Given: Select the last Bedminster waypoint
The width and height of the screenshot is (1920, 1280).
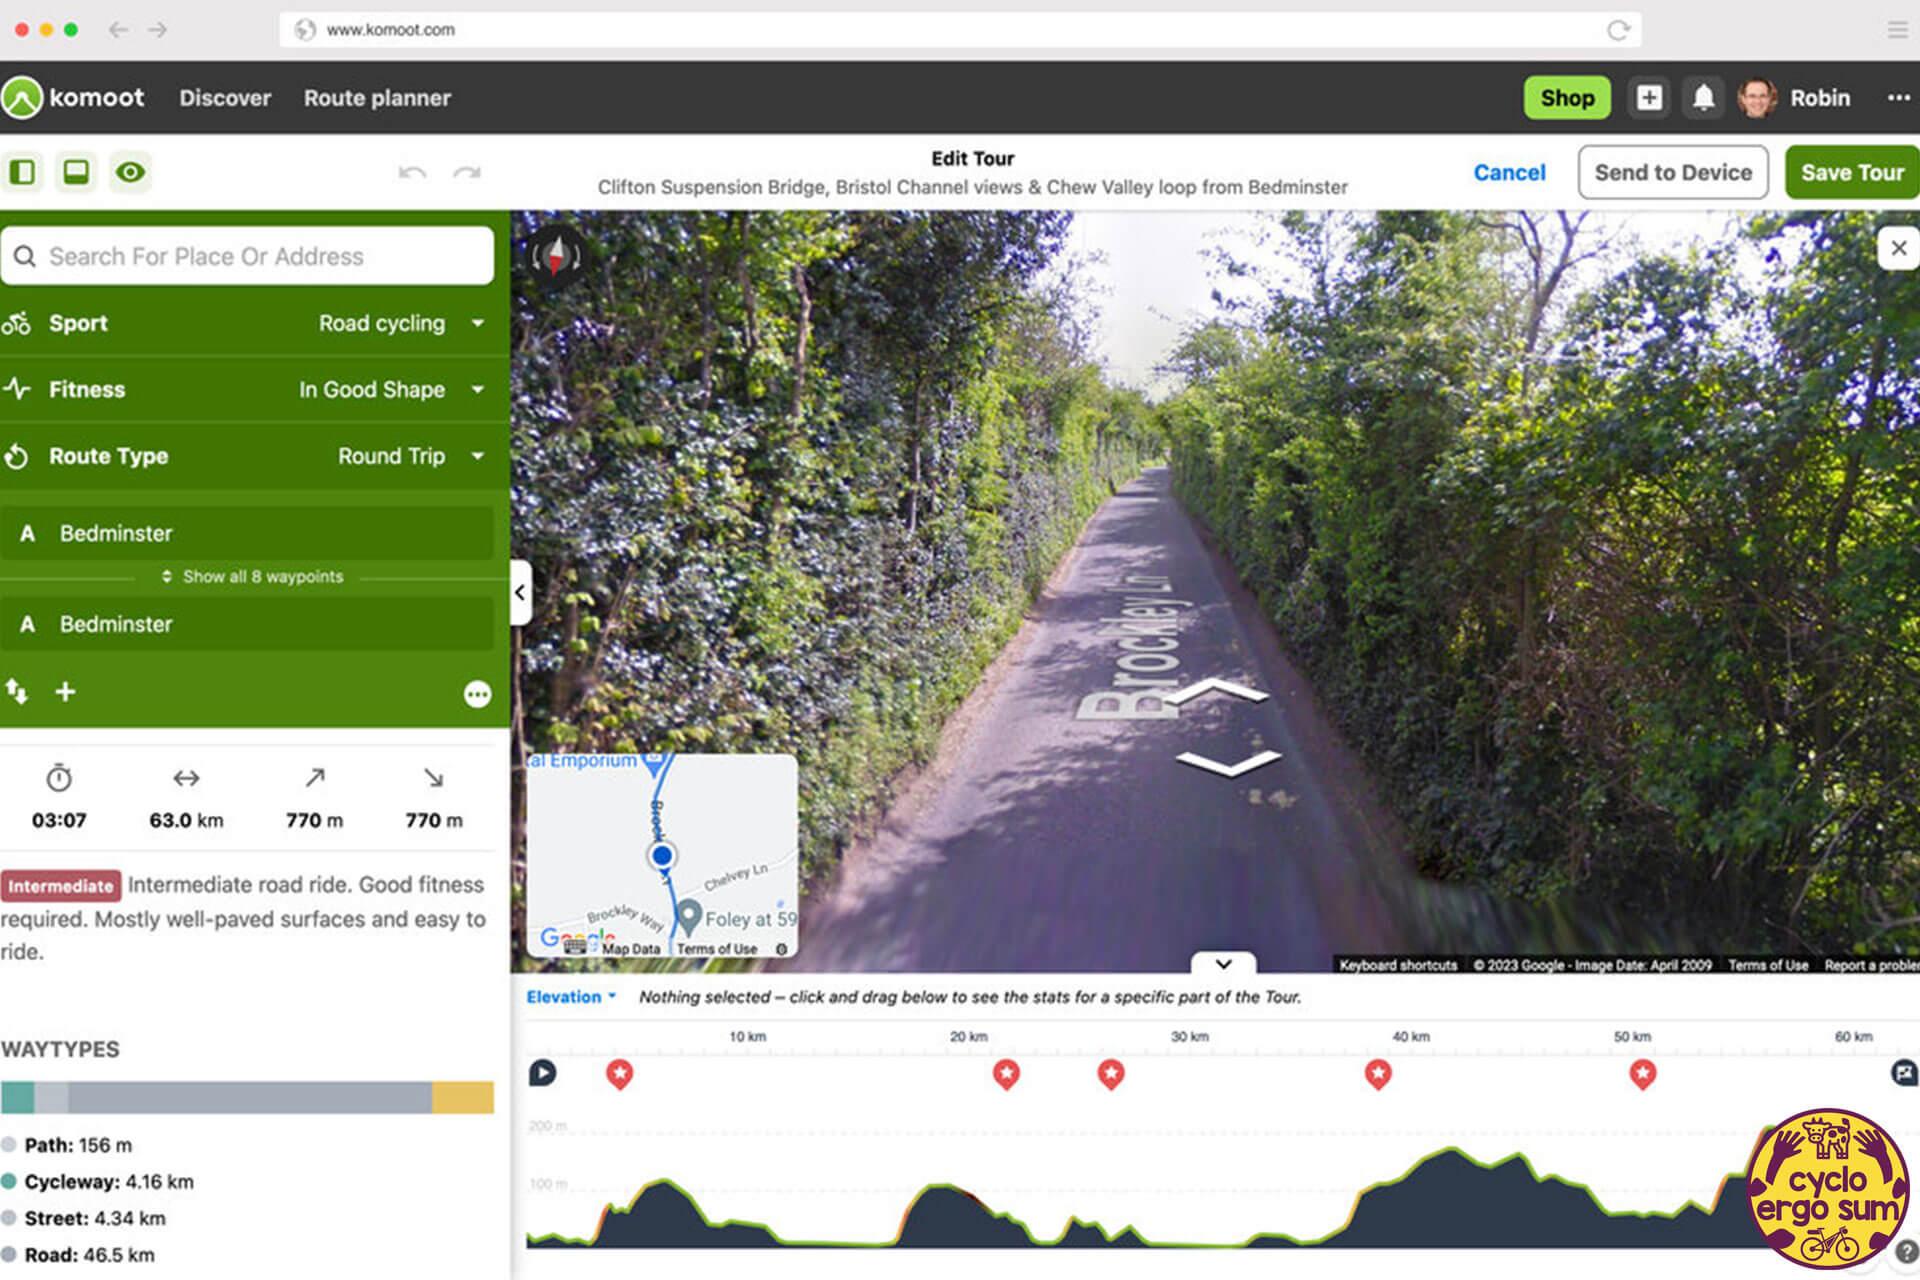Looking at the screenshot, I should pyautogui.click(x=248, y=624).
